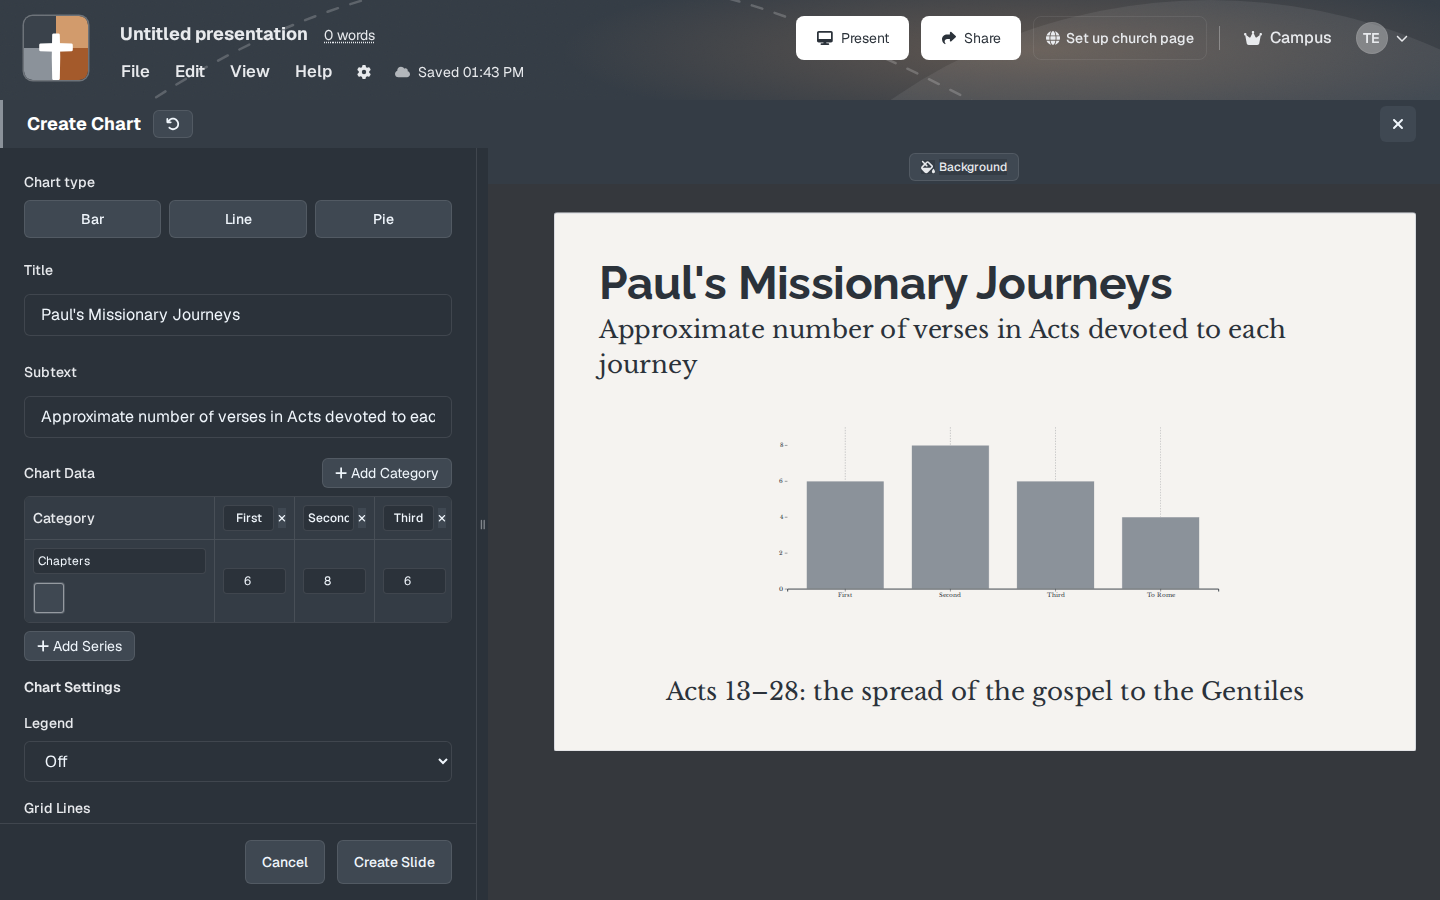Image resolution: width=1440 pixels, height=900 pixels.
Task: Click the Share button
Action: tap(971, 38)
